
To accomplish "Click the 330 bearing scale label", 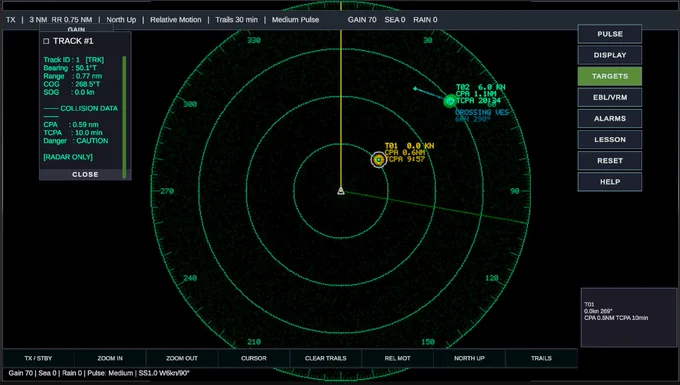I will tap(254, 40).
